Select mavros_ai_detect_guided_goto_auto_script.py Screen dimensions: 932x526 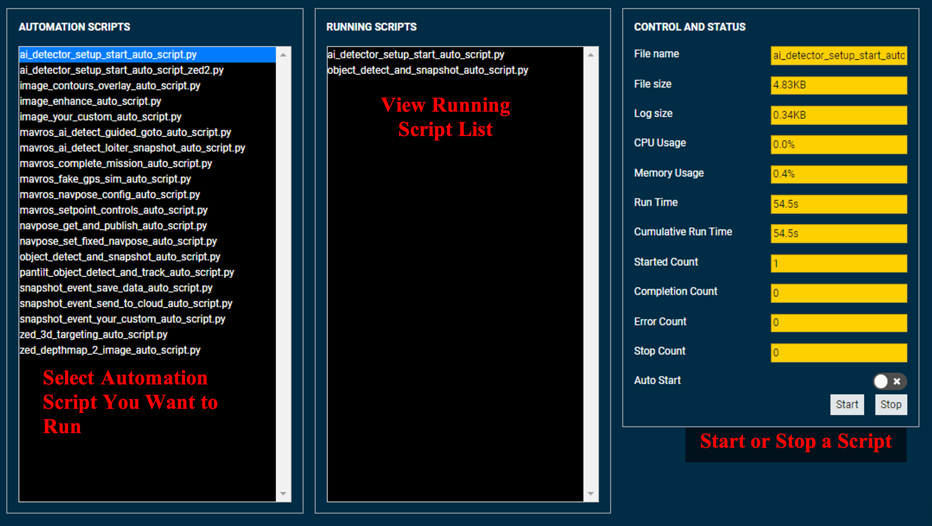(x=147, y=133)
